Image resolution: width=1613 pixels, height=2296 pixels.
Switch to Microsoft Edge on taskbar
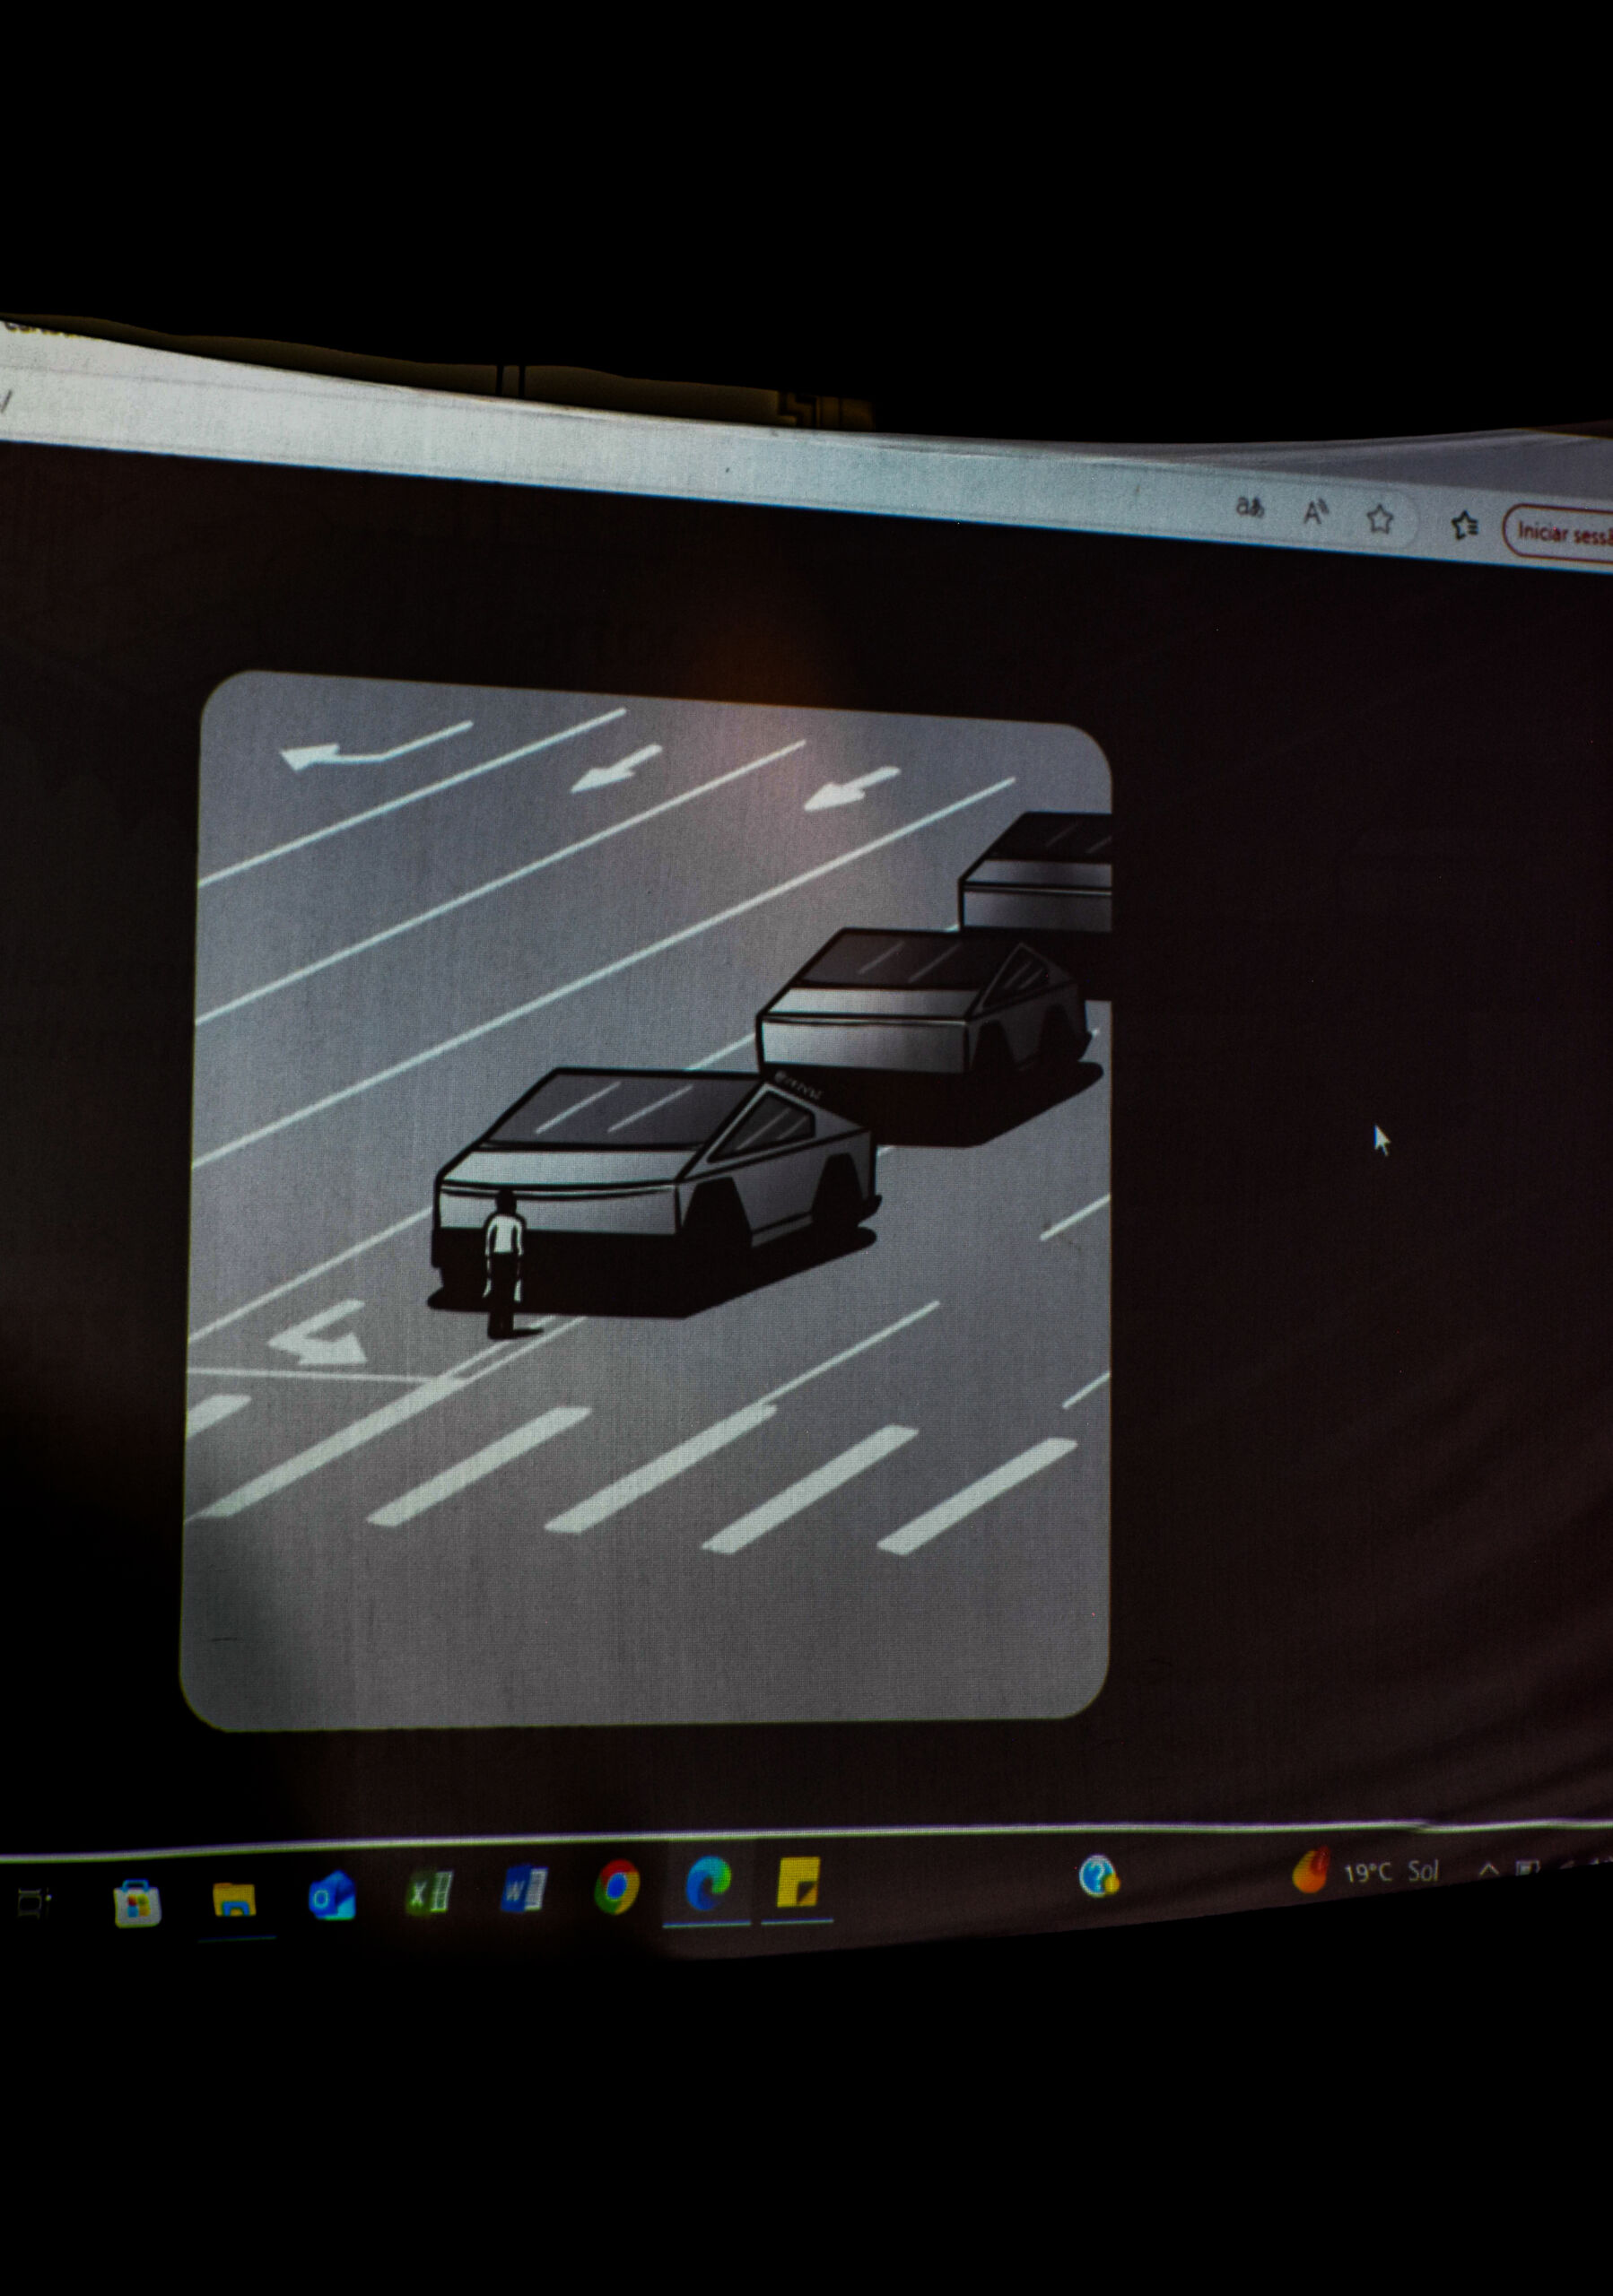pos(708,1884)
